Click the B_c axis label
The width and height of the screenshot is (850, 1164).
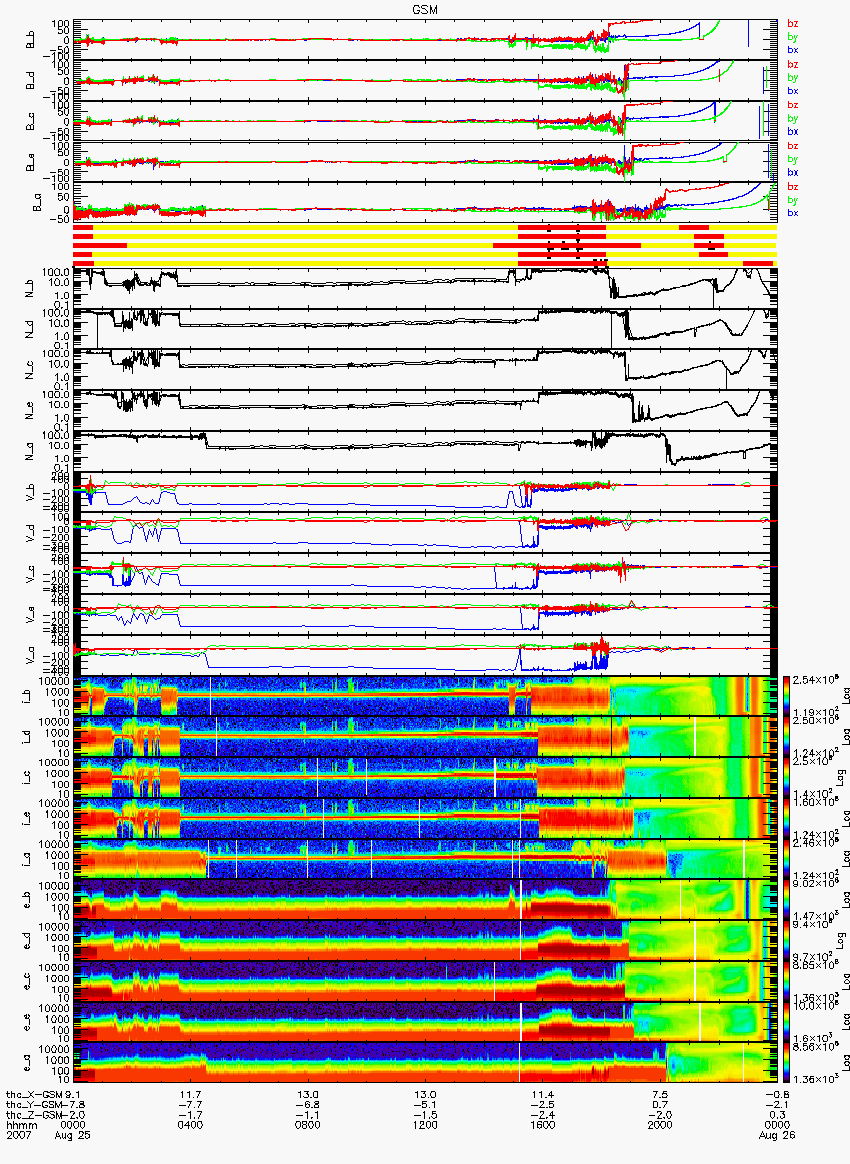point(31,122)
